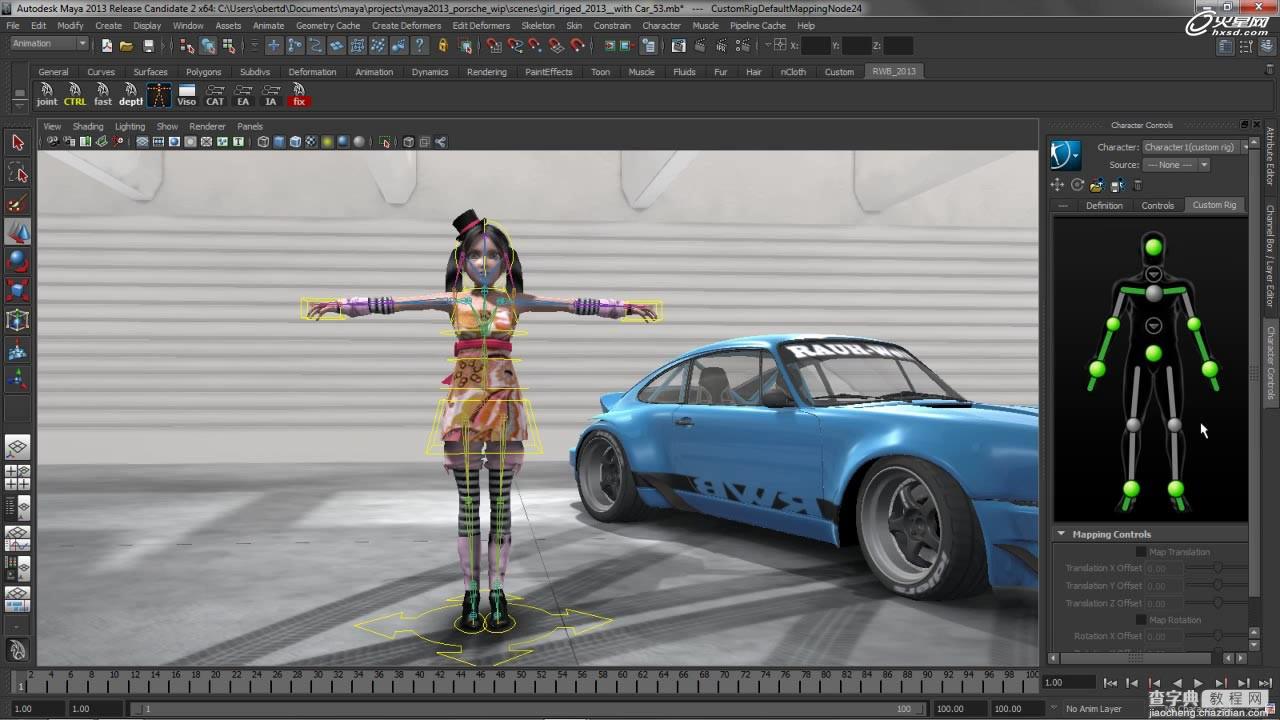The image size is (1280, 720).
Task: Click the current time field showing 1.00
Action: tap(1068, 682)
